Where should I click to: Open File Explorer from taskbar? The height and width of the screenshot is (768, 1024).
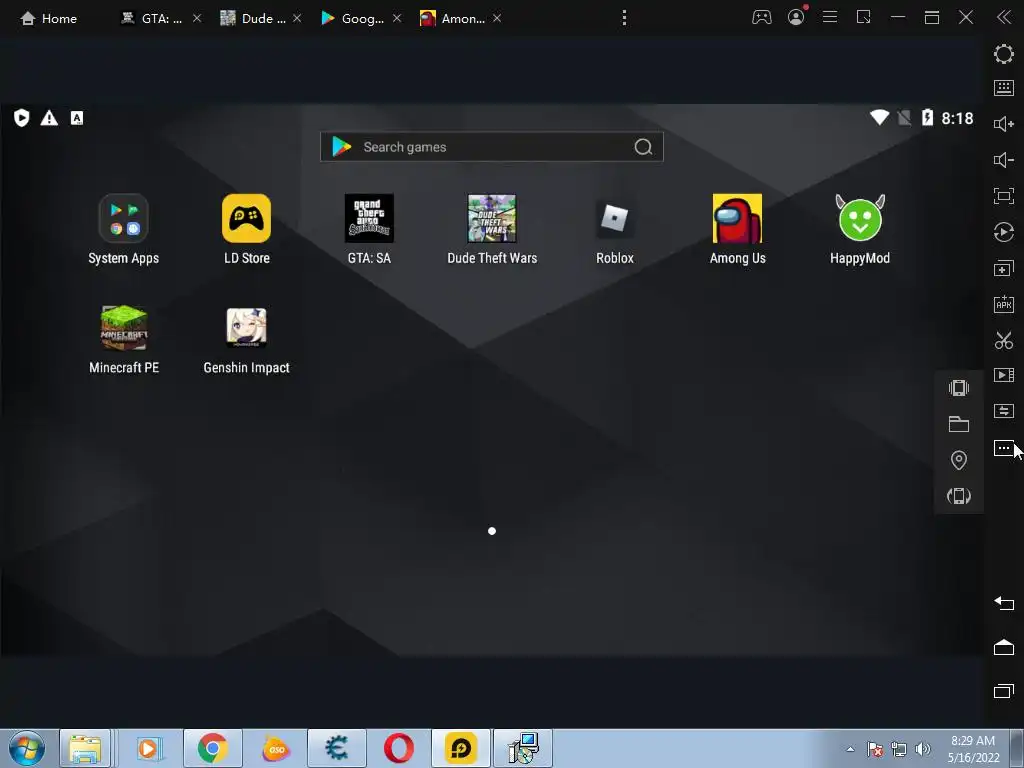point(86,748)
